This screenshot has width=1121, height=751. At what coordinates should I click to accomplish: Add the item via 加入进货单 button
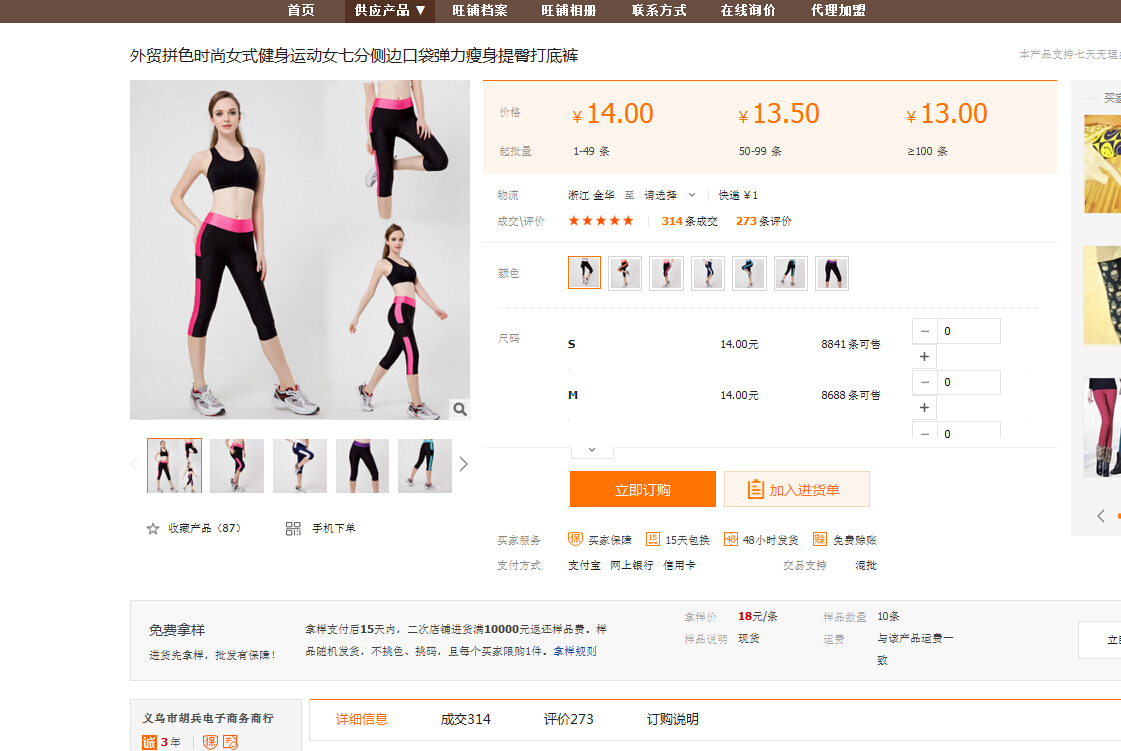(796, 490)
